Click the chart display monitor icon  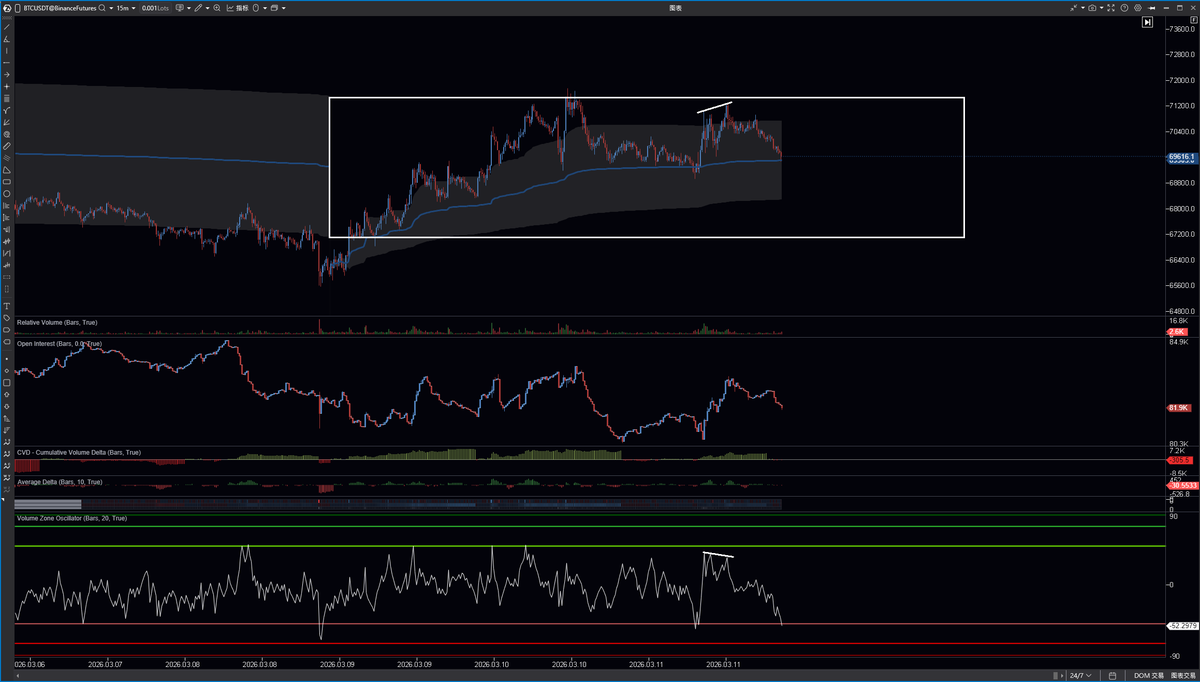coord(180,7)
